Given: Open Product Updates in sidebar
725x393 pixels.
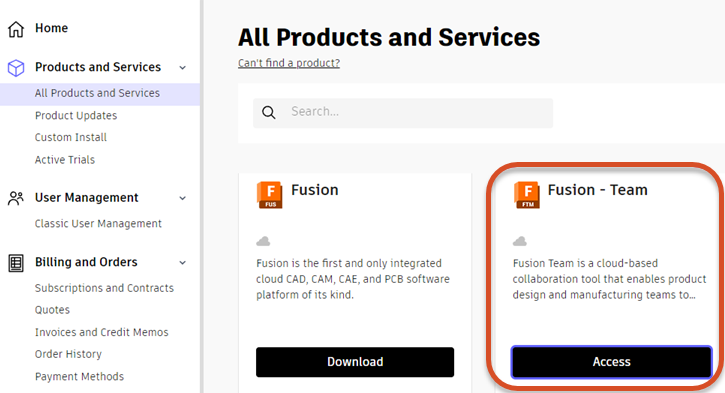Looking at the screenshot, I should point(76,116).
